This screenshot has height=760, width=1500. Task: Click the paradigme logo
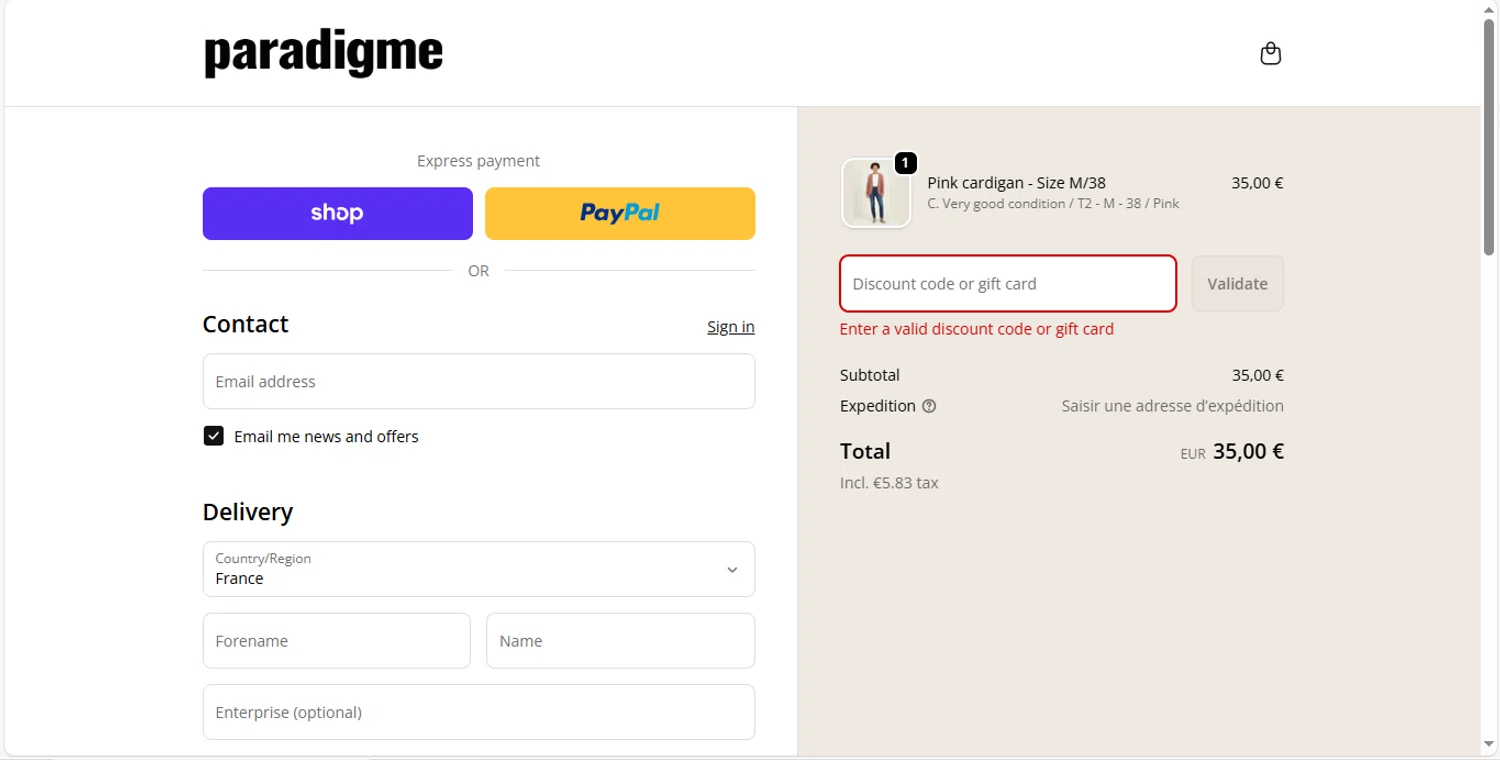point(323,54)
